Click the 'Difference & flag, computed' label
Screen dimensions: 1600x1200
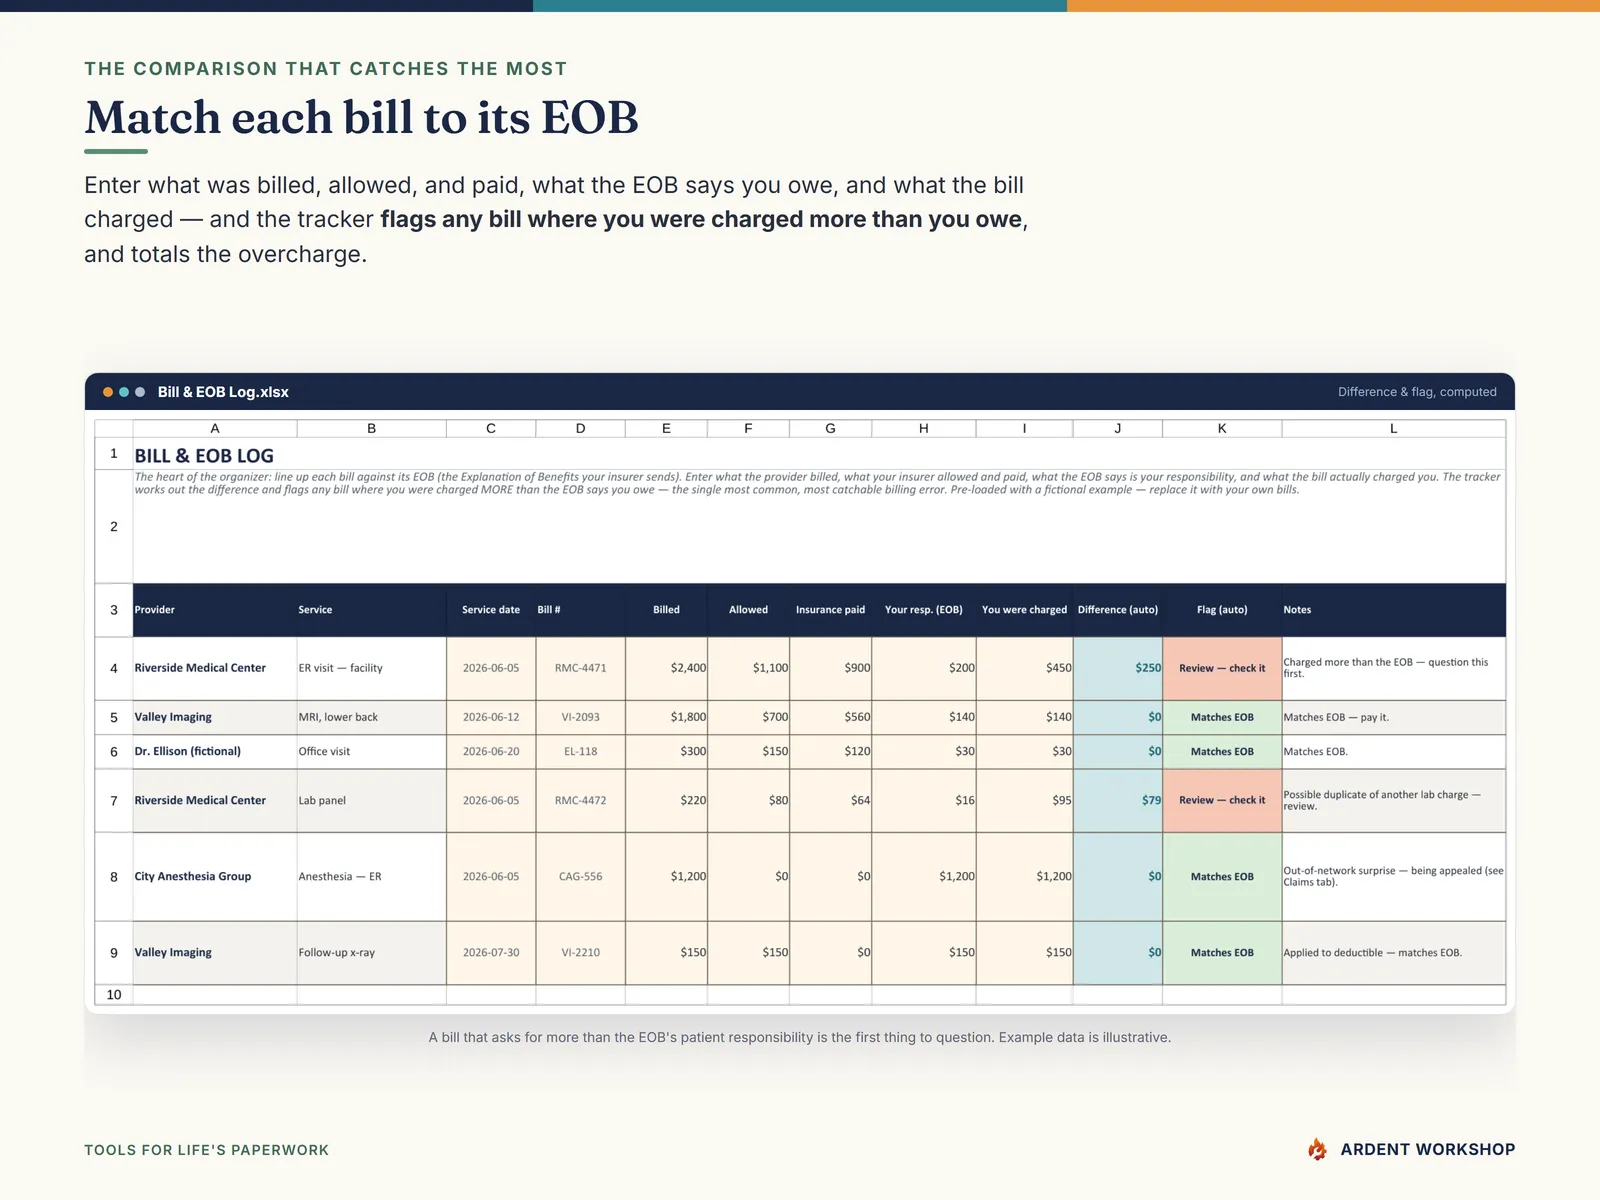[x=1417, y=392]
